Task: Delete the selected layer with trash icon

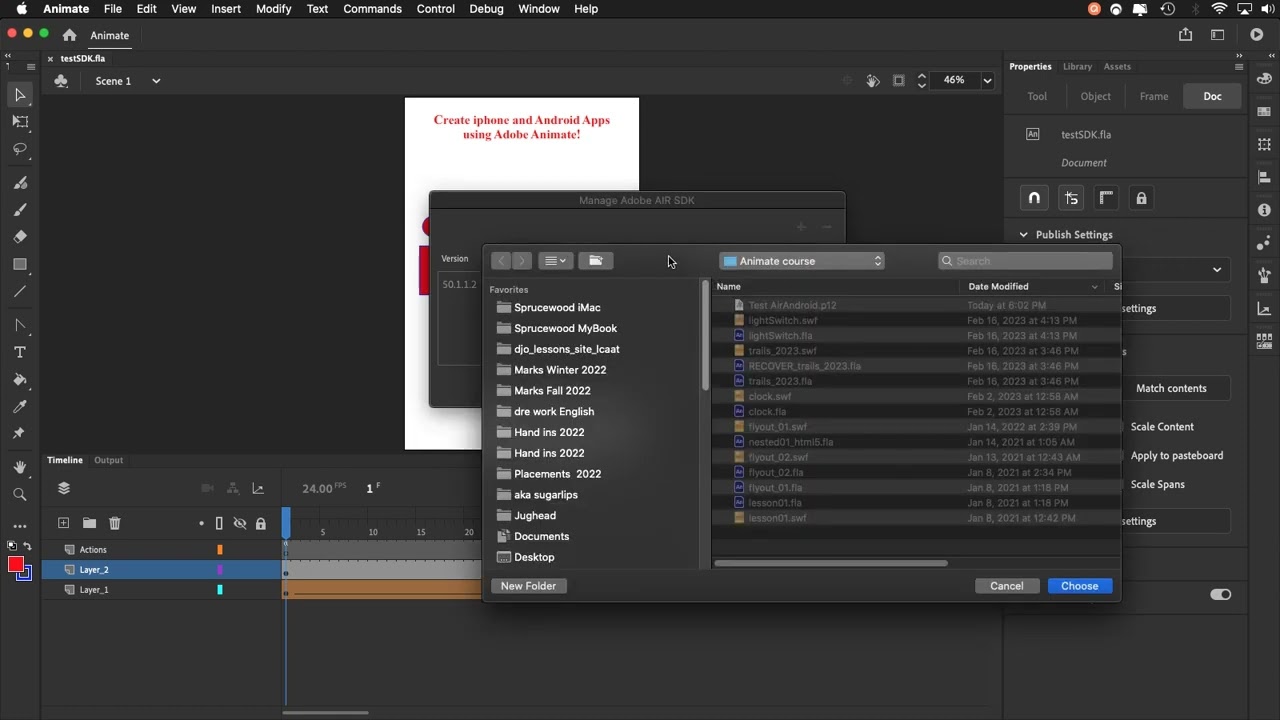Action: pyautogui.click(x=115, y=523)
